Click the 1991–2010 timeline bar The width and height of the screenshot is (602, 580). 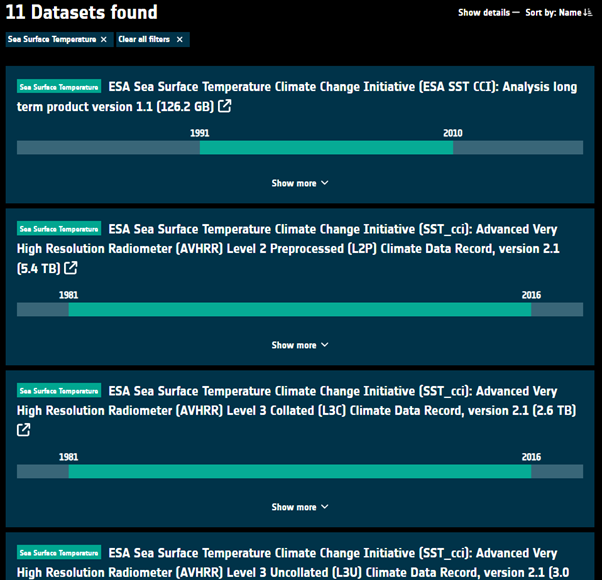326,148
